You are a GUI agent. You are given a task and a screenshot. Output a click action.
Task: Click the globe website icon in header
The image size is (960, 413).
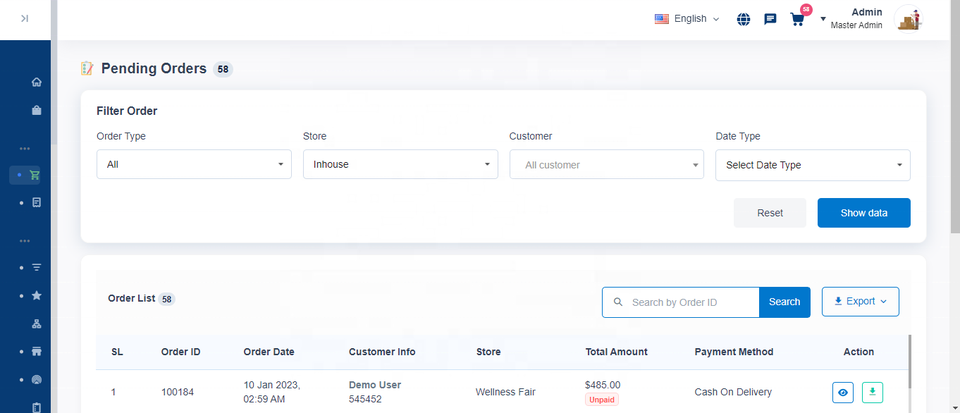(x=743, y=19)
